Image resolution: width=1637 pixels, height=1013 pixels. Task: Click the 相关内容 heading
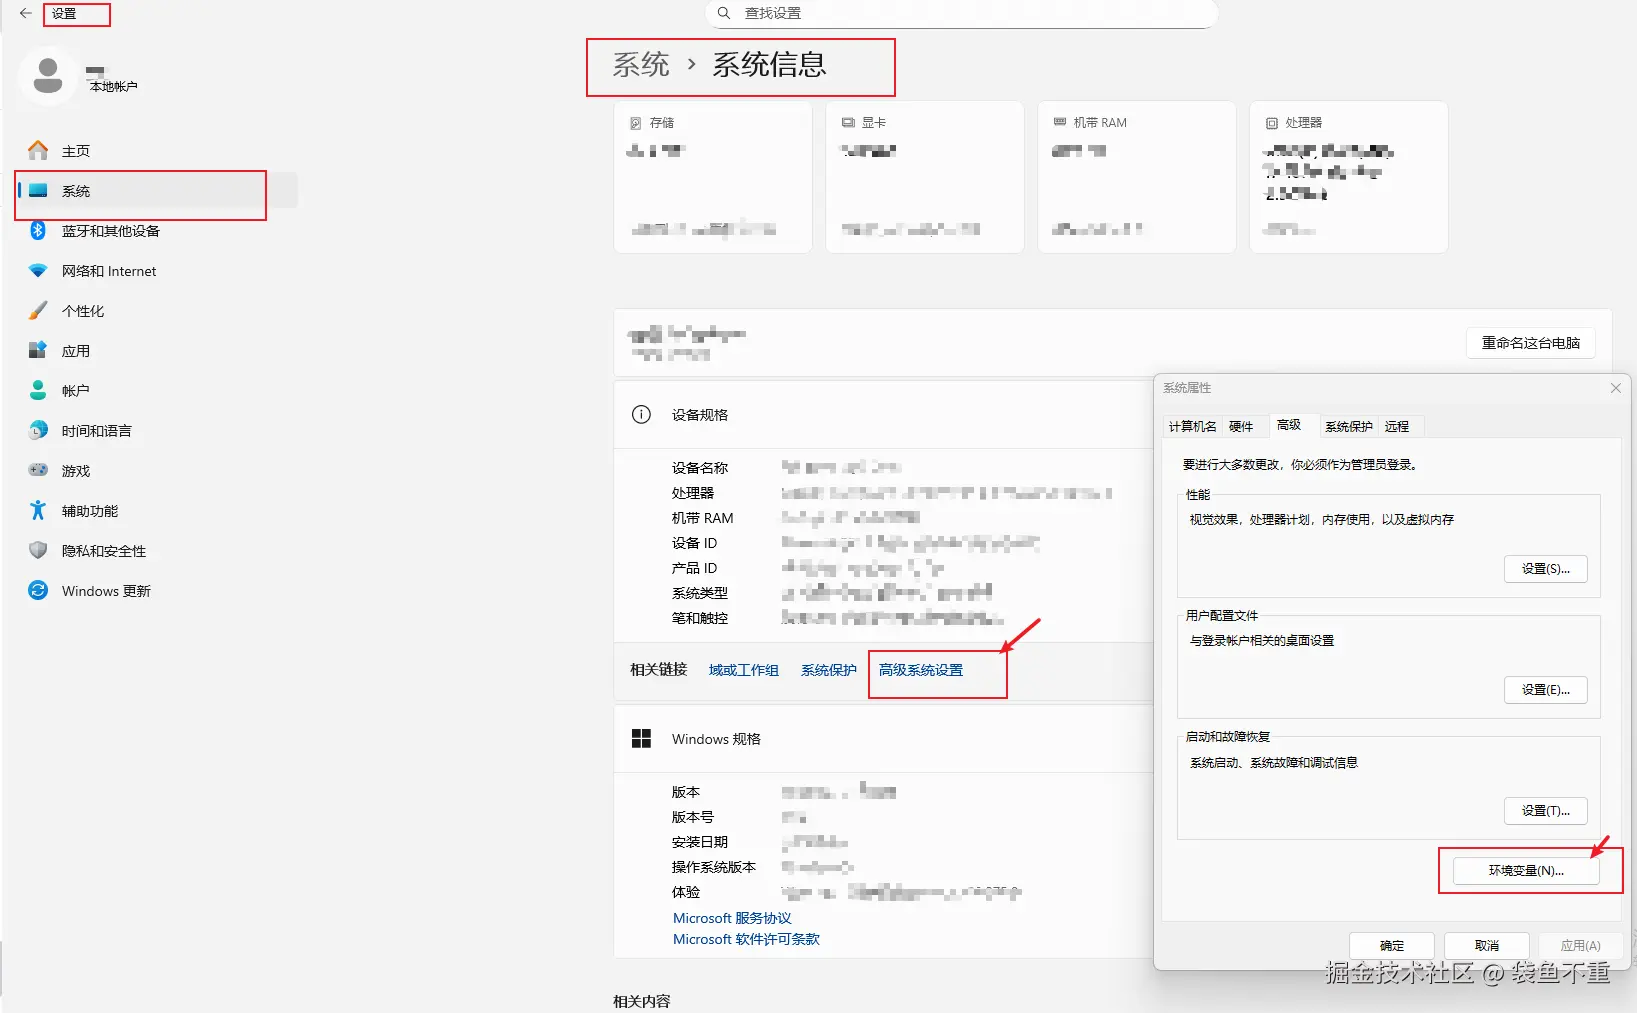click(642, 1001)
